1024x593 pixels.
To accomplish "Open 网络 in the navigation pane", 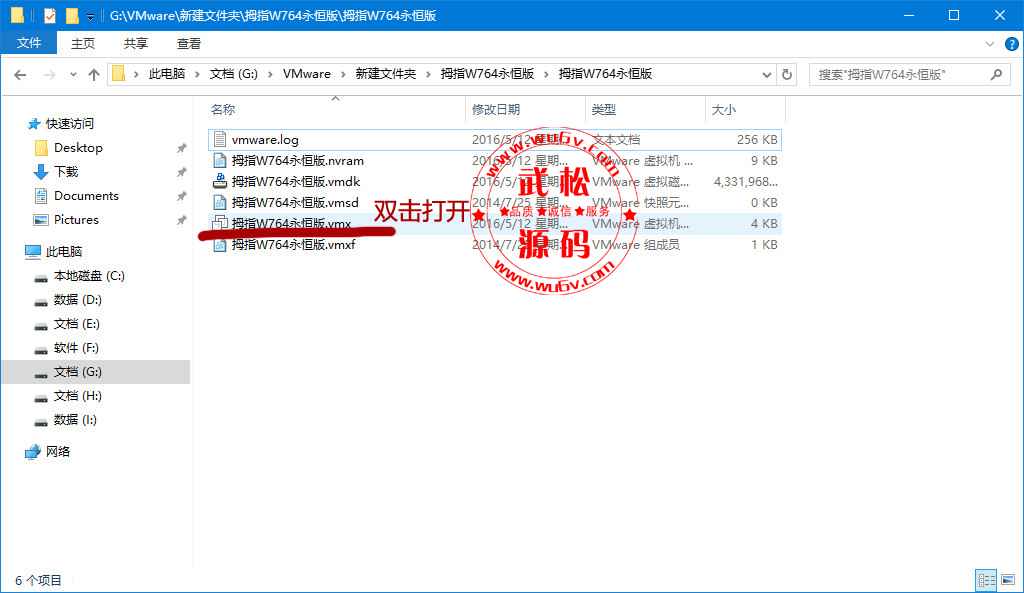I will click(x=57, y=451).
